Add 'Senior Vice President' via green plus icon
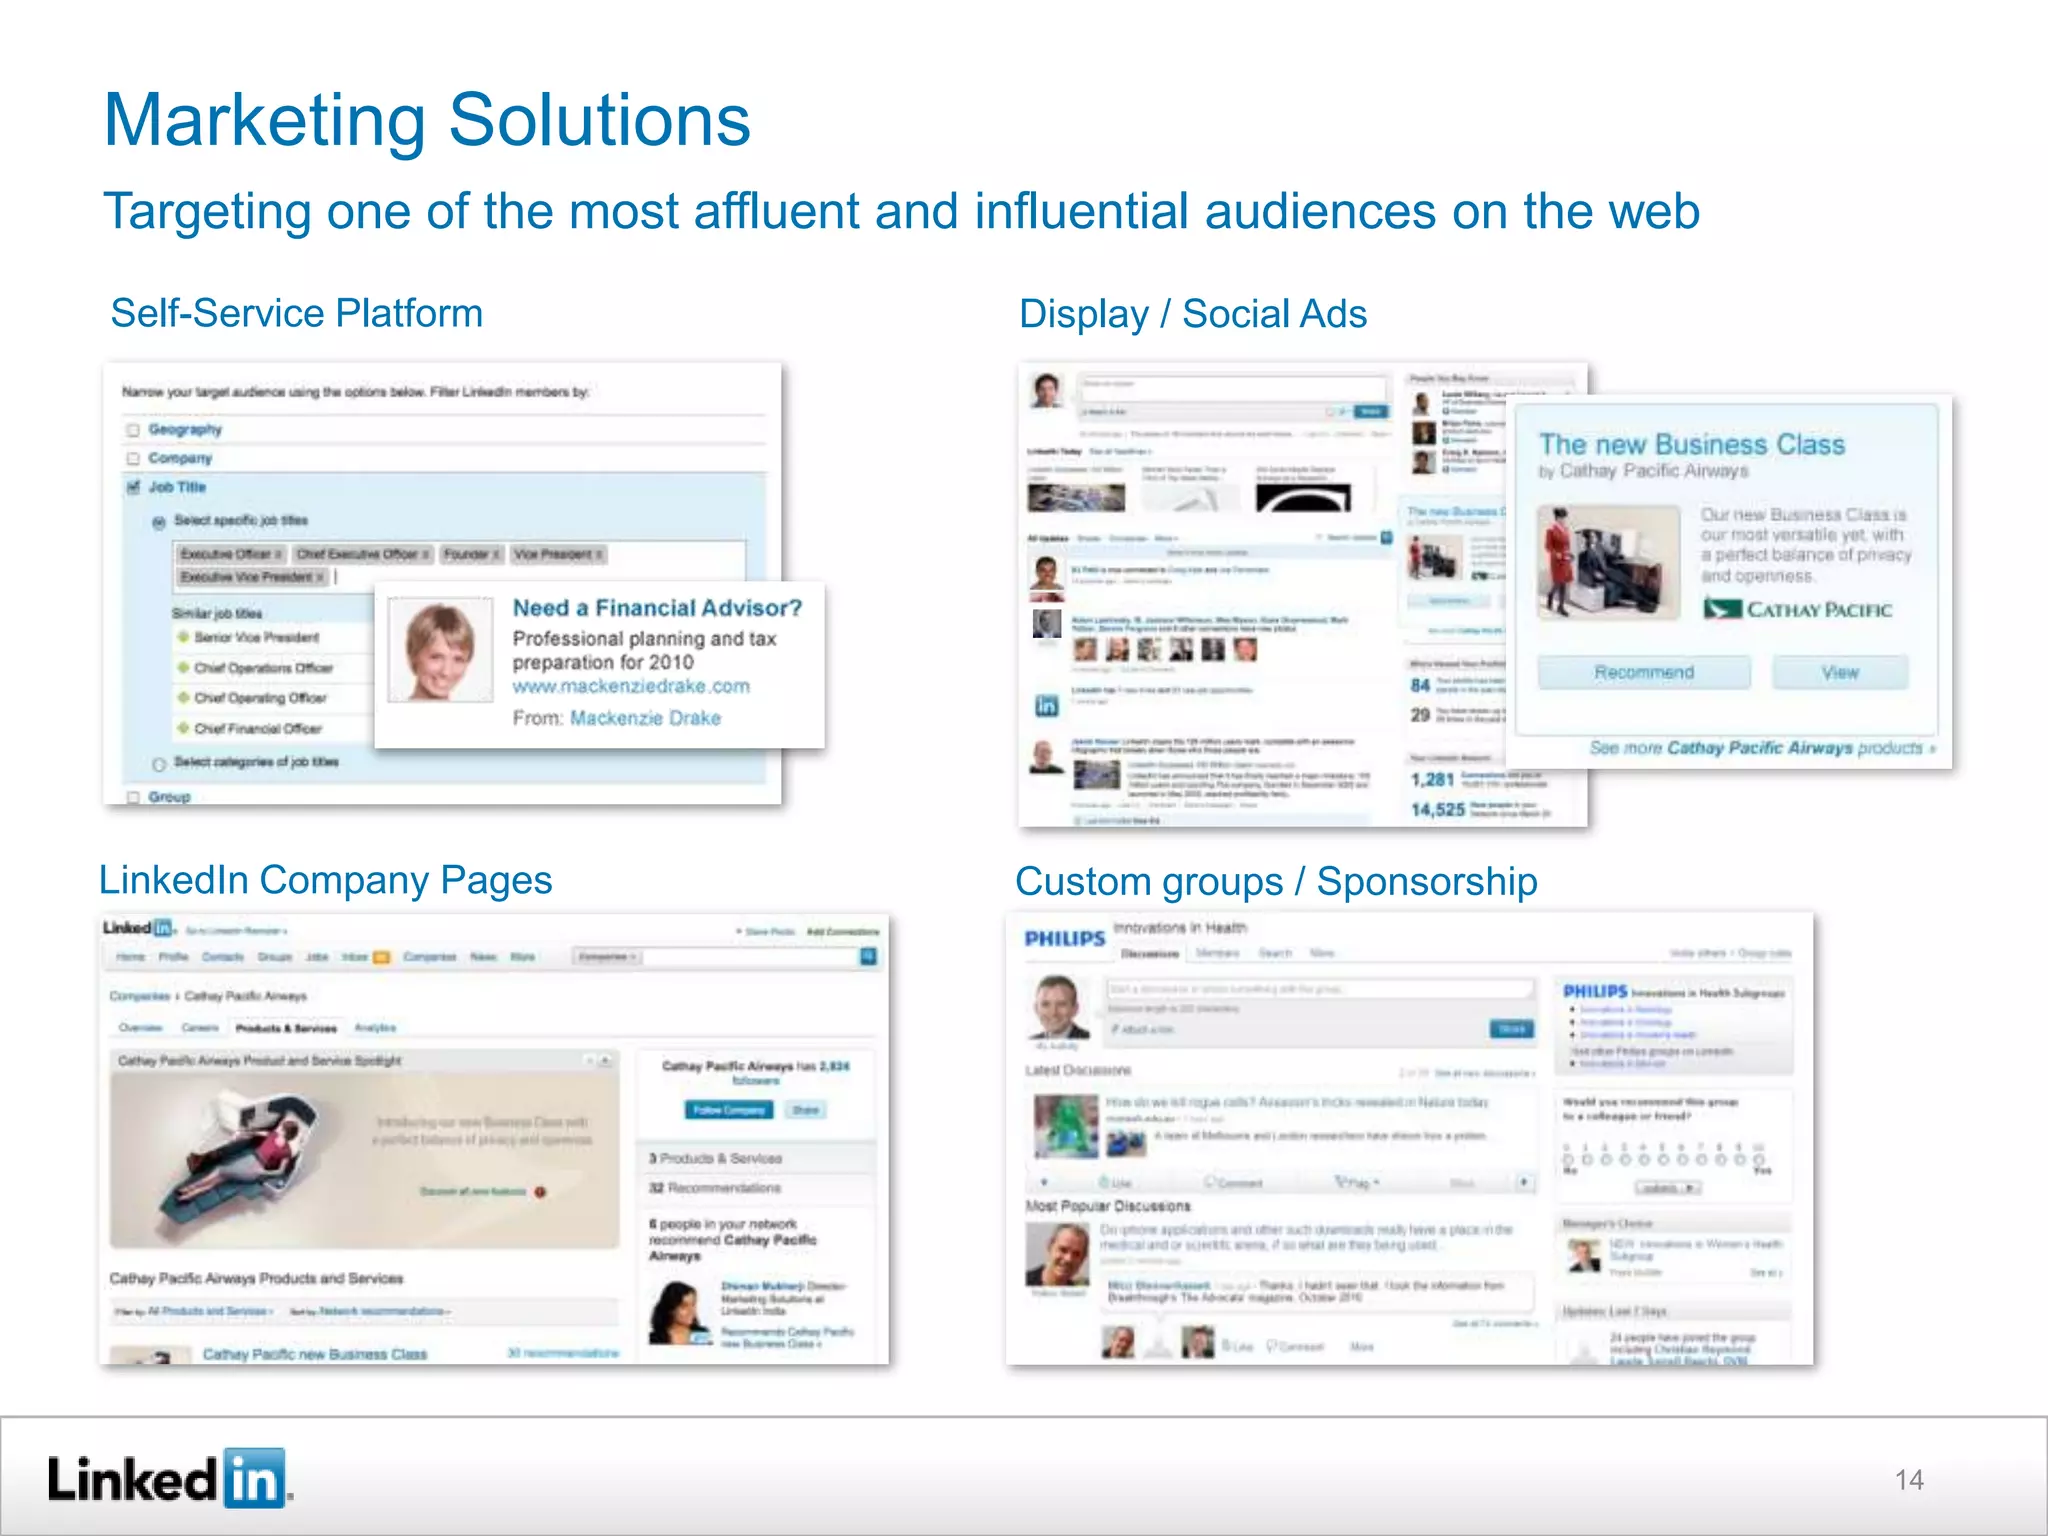The width and height of the screenshot is (2048, 1536). [x=183, y=637]
